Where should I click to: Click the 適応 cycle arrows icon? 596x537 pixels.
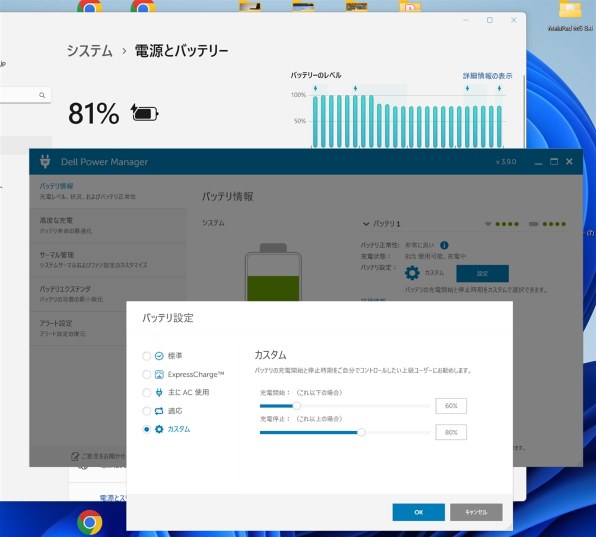(159, 411)
